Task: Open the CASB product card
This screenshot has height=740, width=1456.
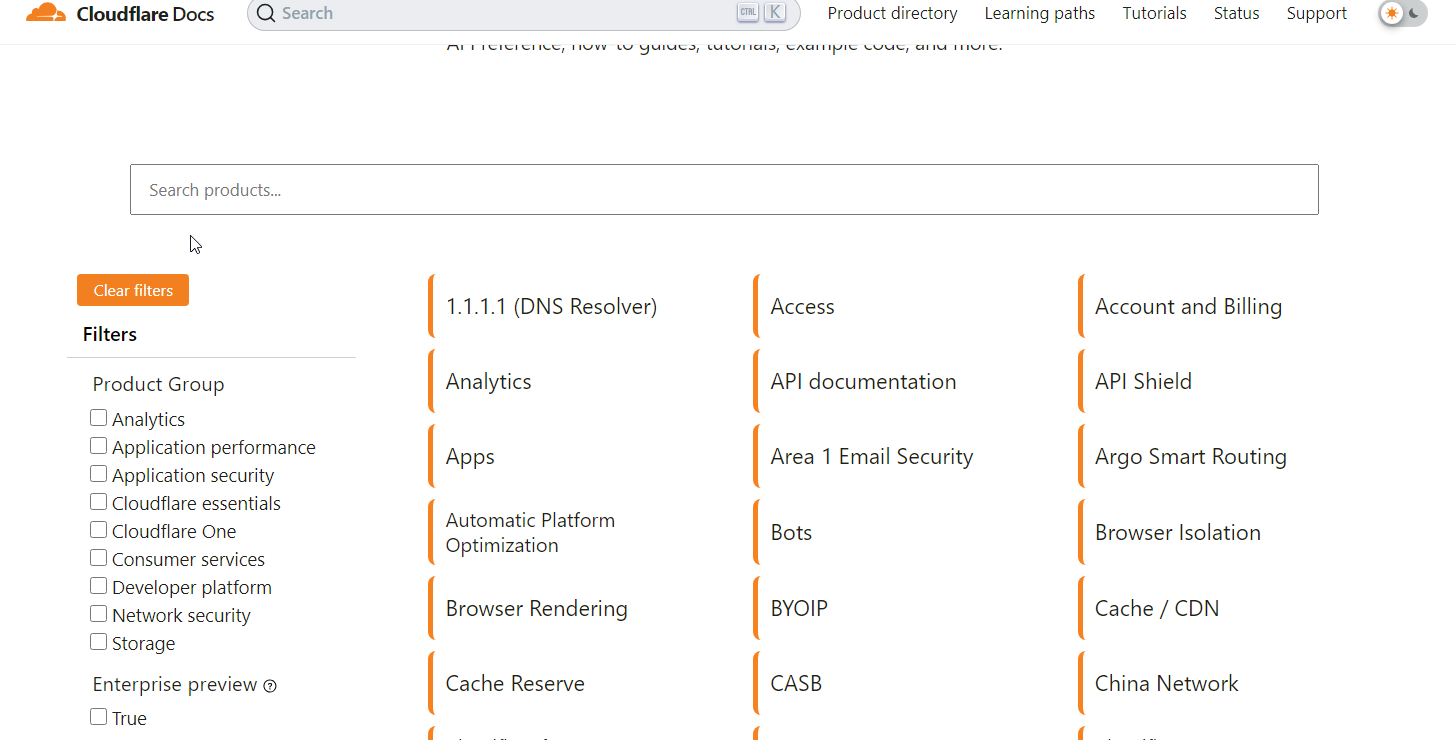Action: [x=907, y=683]
